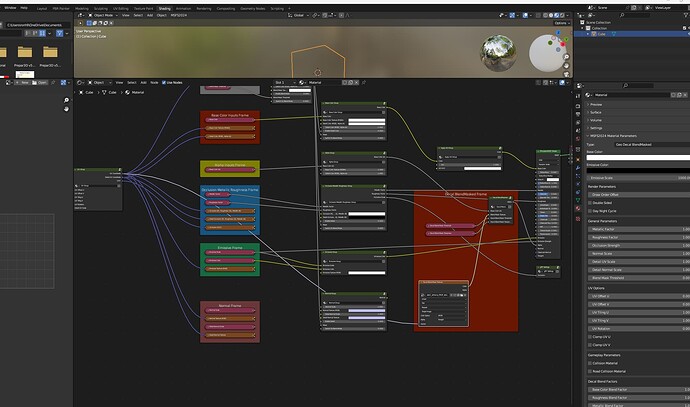Select the Collection row in the Outliner
The width and height of the screenshot is (690, 407).
click(x=632, y=28)
